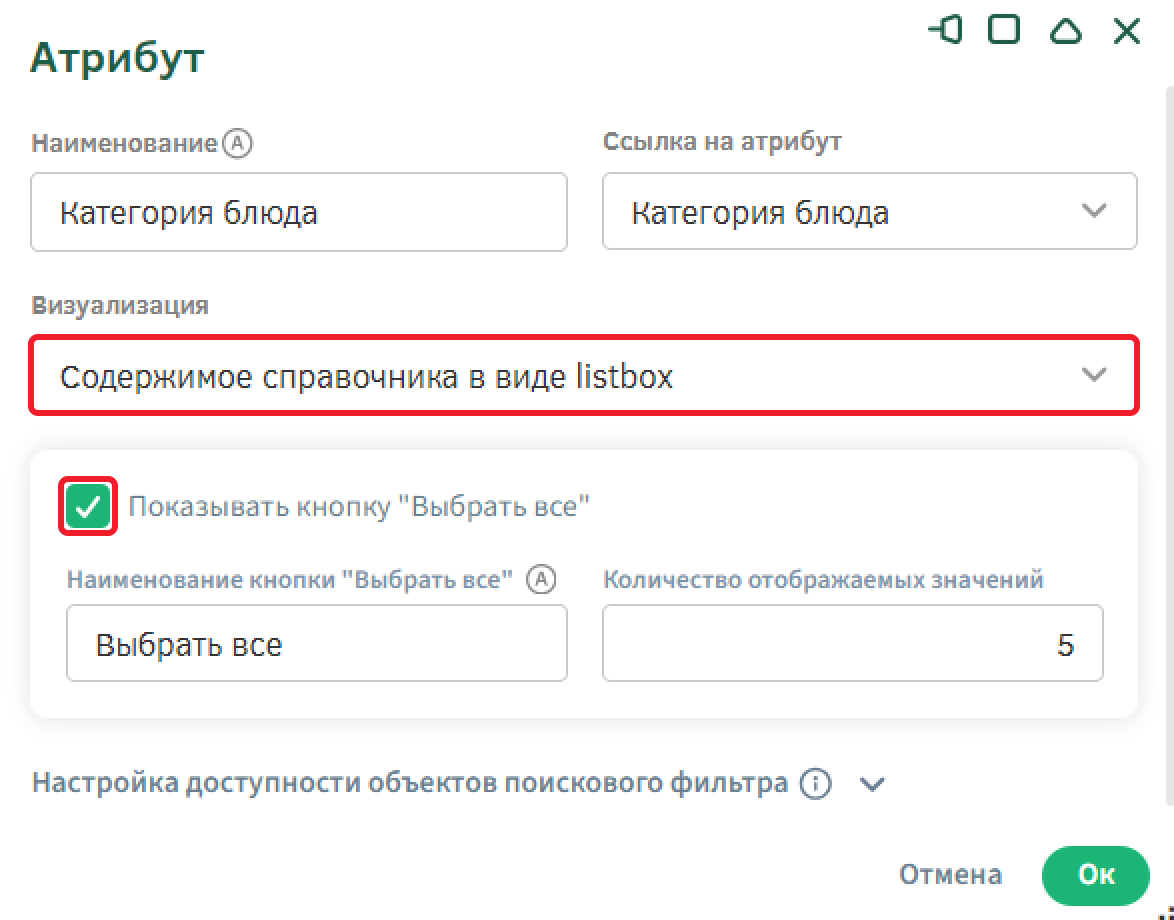Image resolution: width=1174 pixels, height=920 pixels.
Task: Click the (A) icon beside the Наименование label
Action: [x=238, y=144]
